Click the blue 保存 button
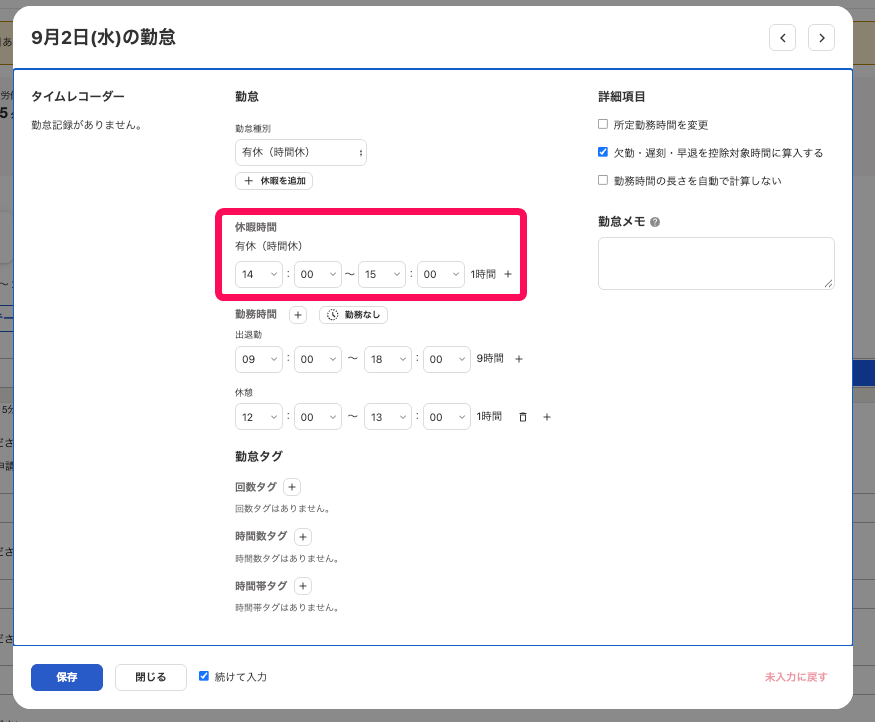This screenshot has height=722, width=875. 67,677
